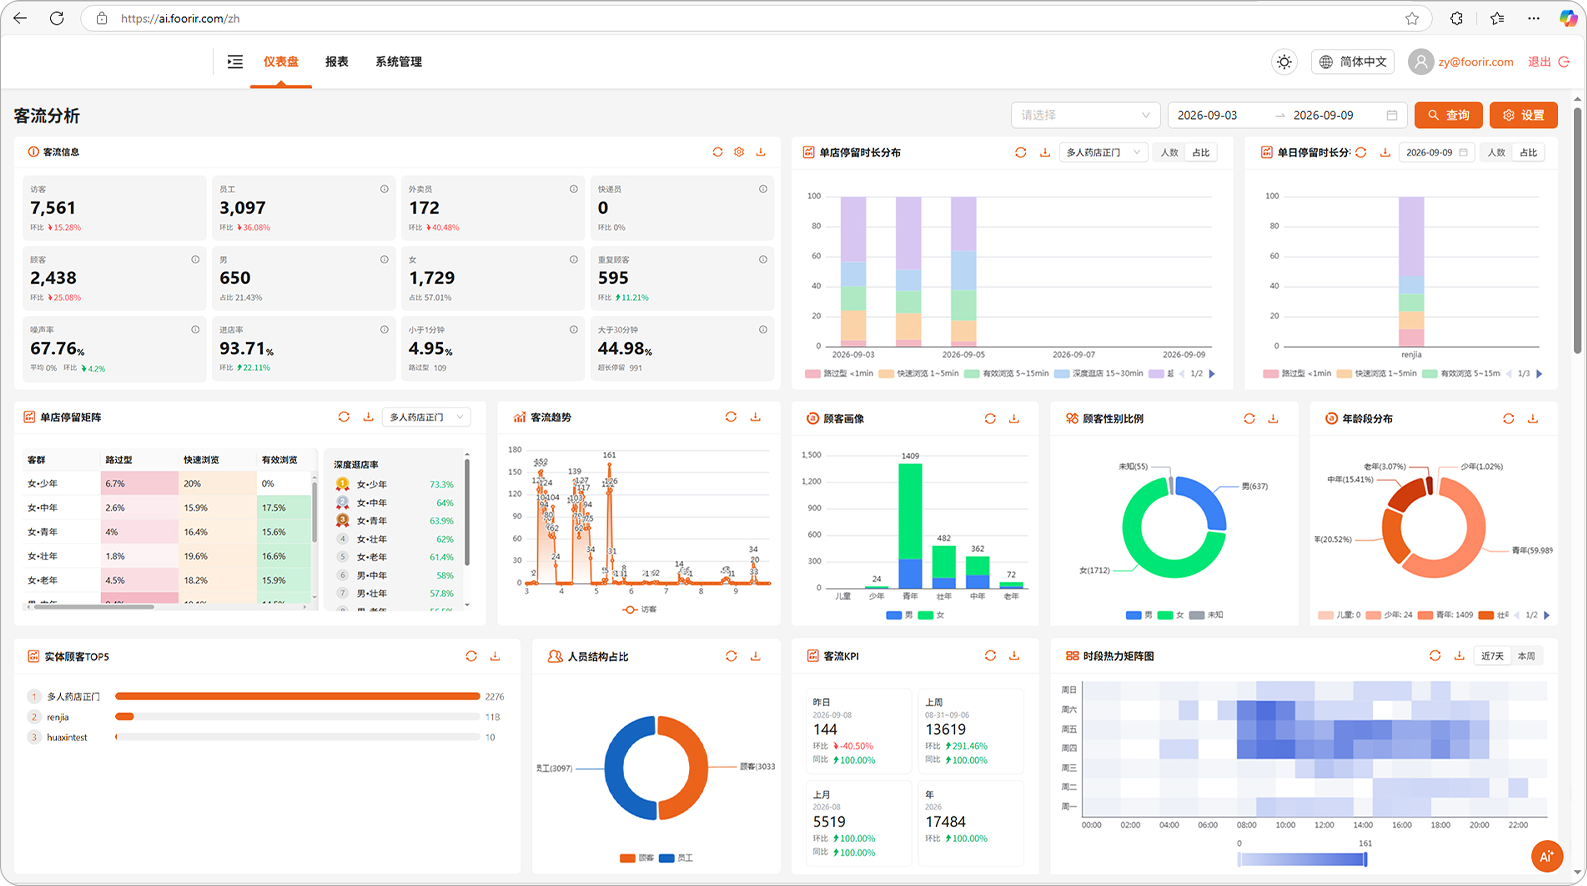Select renjia row in TOP5 list
Screen dimensions: 1587x886
click(266, 717)
